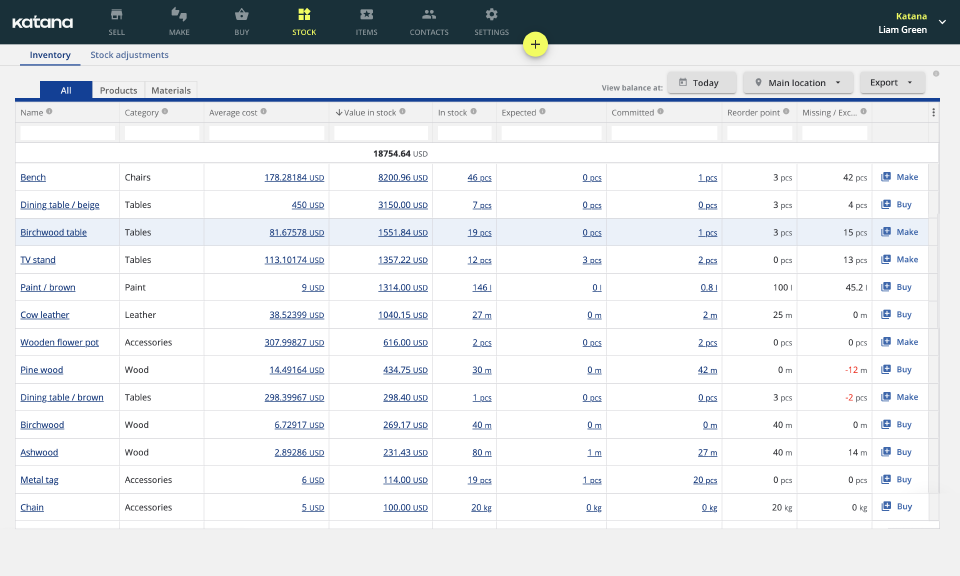Select the Contacts icon

pos(428,15)
